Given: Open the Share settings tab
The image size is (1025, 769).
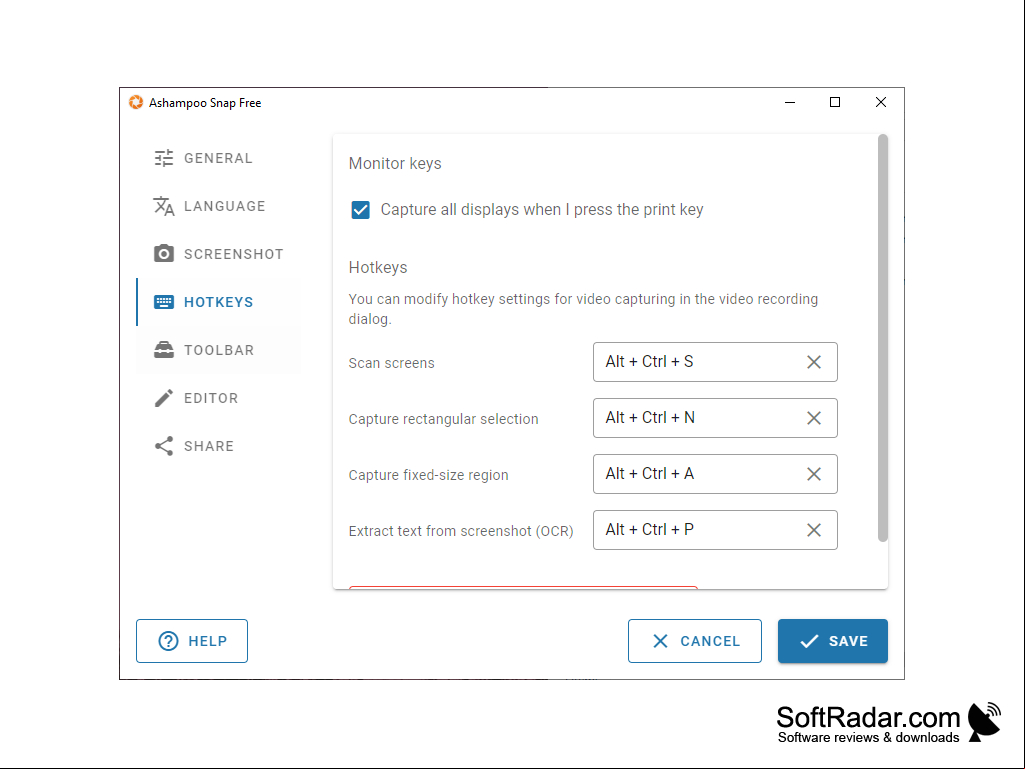Looking at the screenshot, I should pos(218,446).
